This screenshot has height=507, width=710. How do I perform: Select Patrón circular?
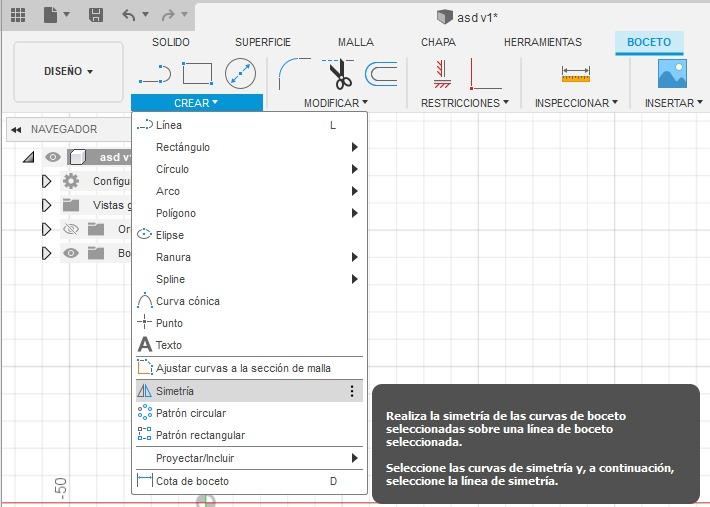pyautogui.click(x=249, y=413)
